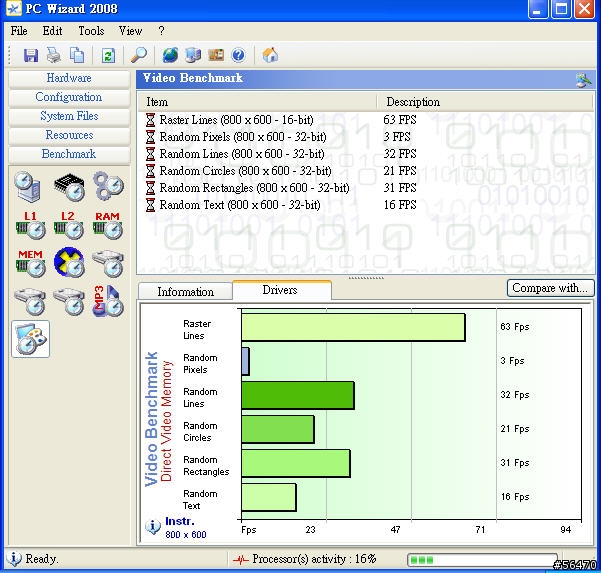The image size is (601, 573).
Task: Click the computer tower toolbar icon
Action: 193,55
